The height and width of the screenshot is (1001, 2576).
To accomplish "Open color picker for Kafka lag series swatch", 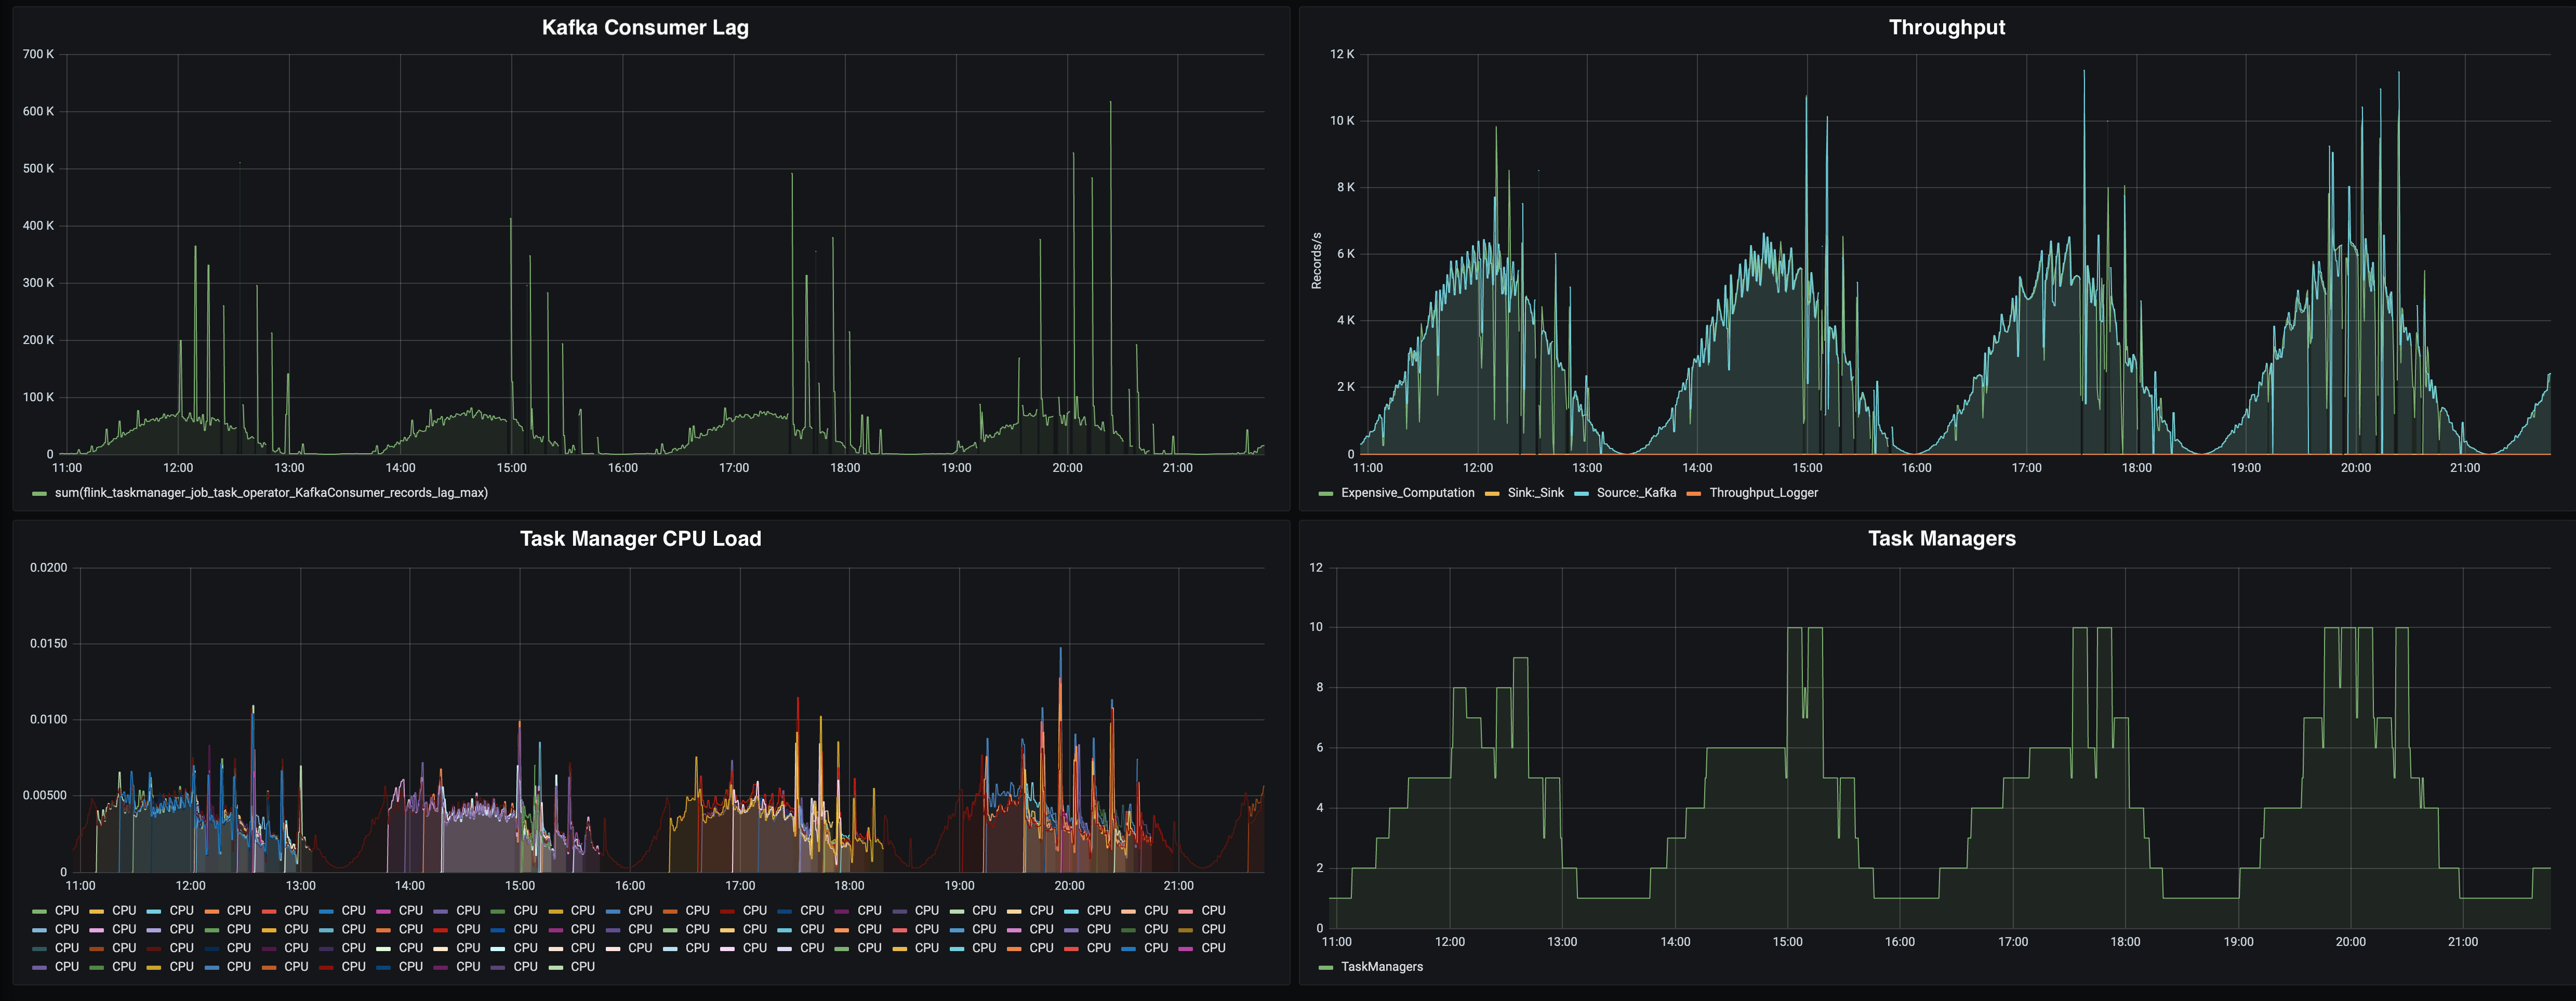I will [39, 494].
